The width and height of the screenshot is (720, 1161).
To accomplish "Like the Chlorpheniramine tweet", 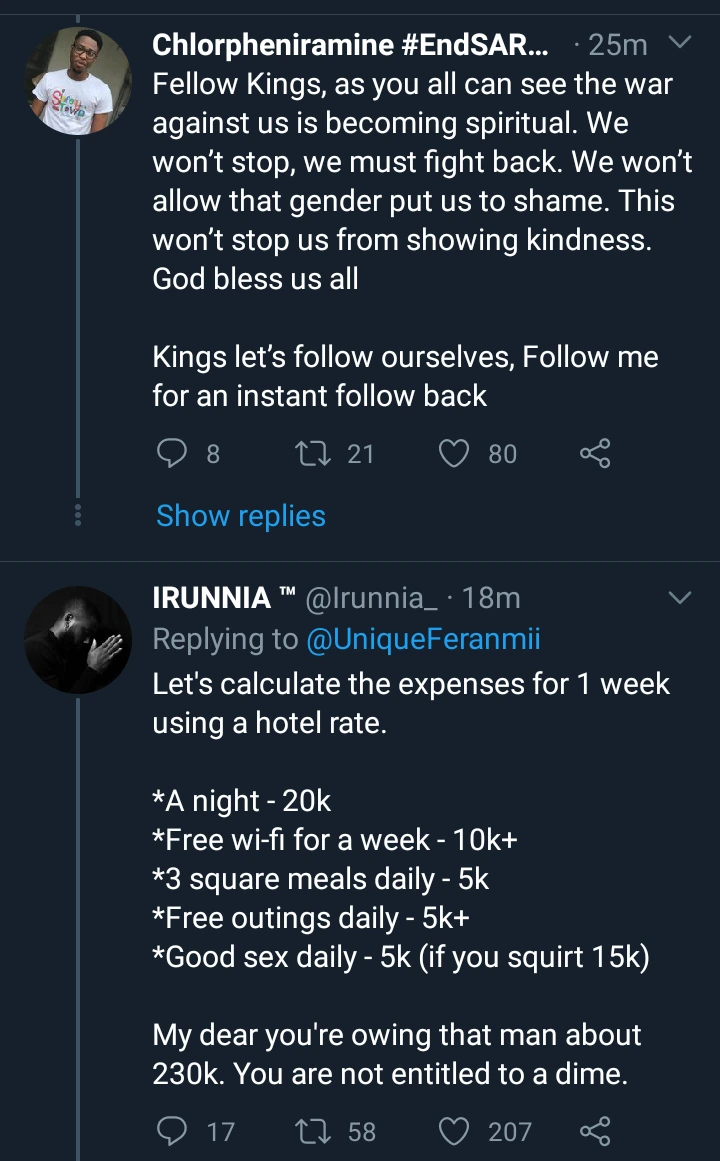I will [455, 454].
